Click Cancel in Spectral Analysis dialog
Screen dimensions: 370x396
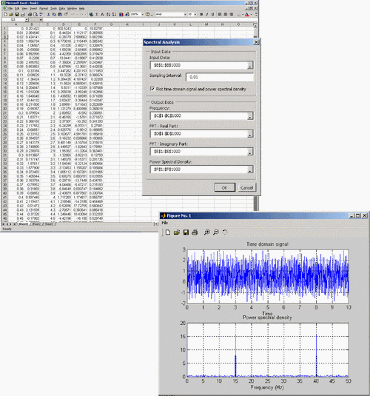(x=247, y=188)
